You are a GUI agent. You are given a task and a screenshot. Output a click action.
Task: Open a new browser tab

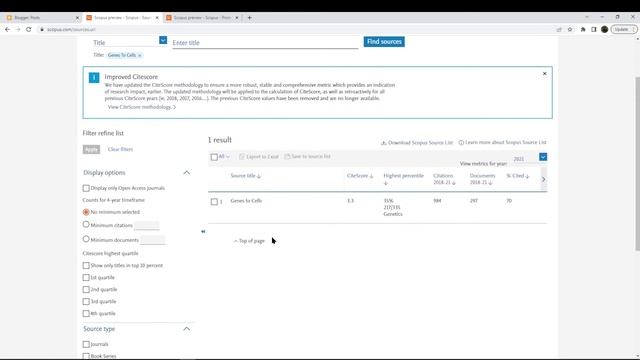pos(249,18)
